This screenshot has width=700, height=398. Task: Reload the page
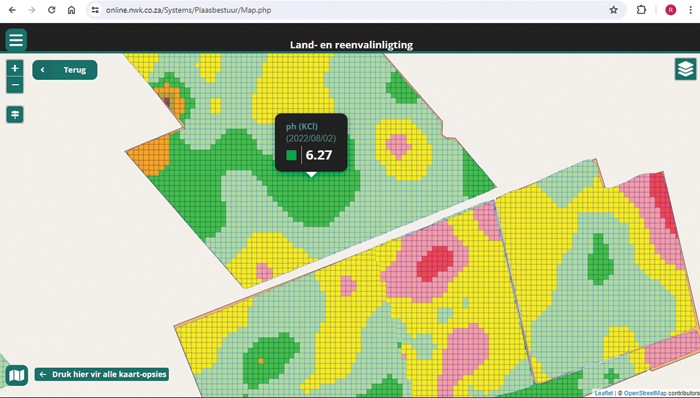[51, 10]
